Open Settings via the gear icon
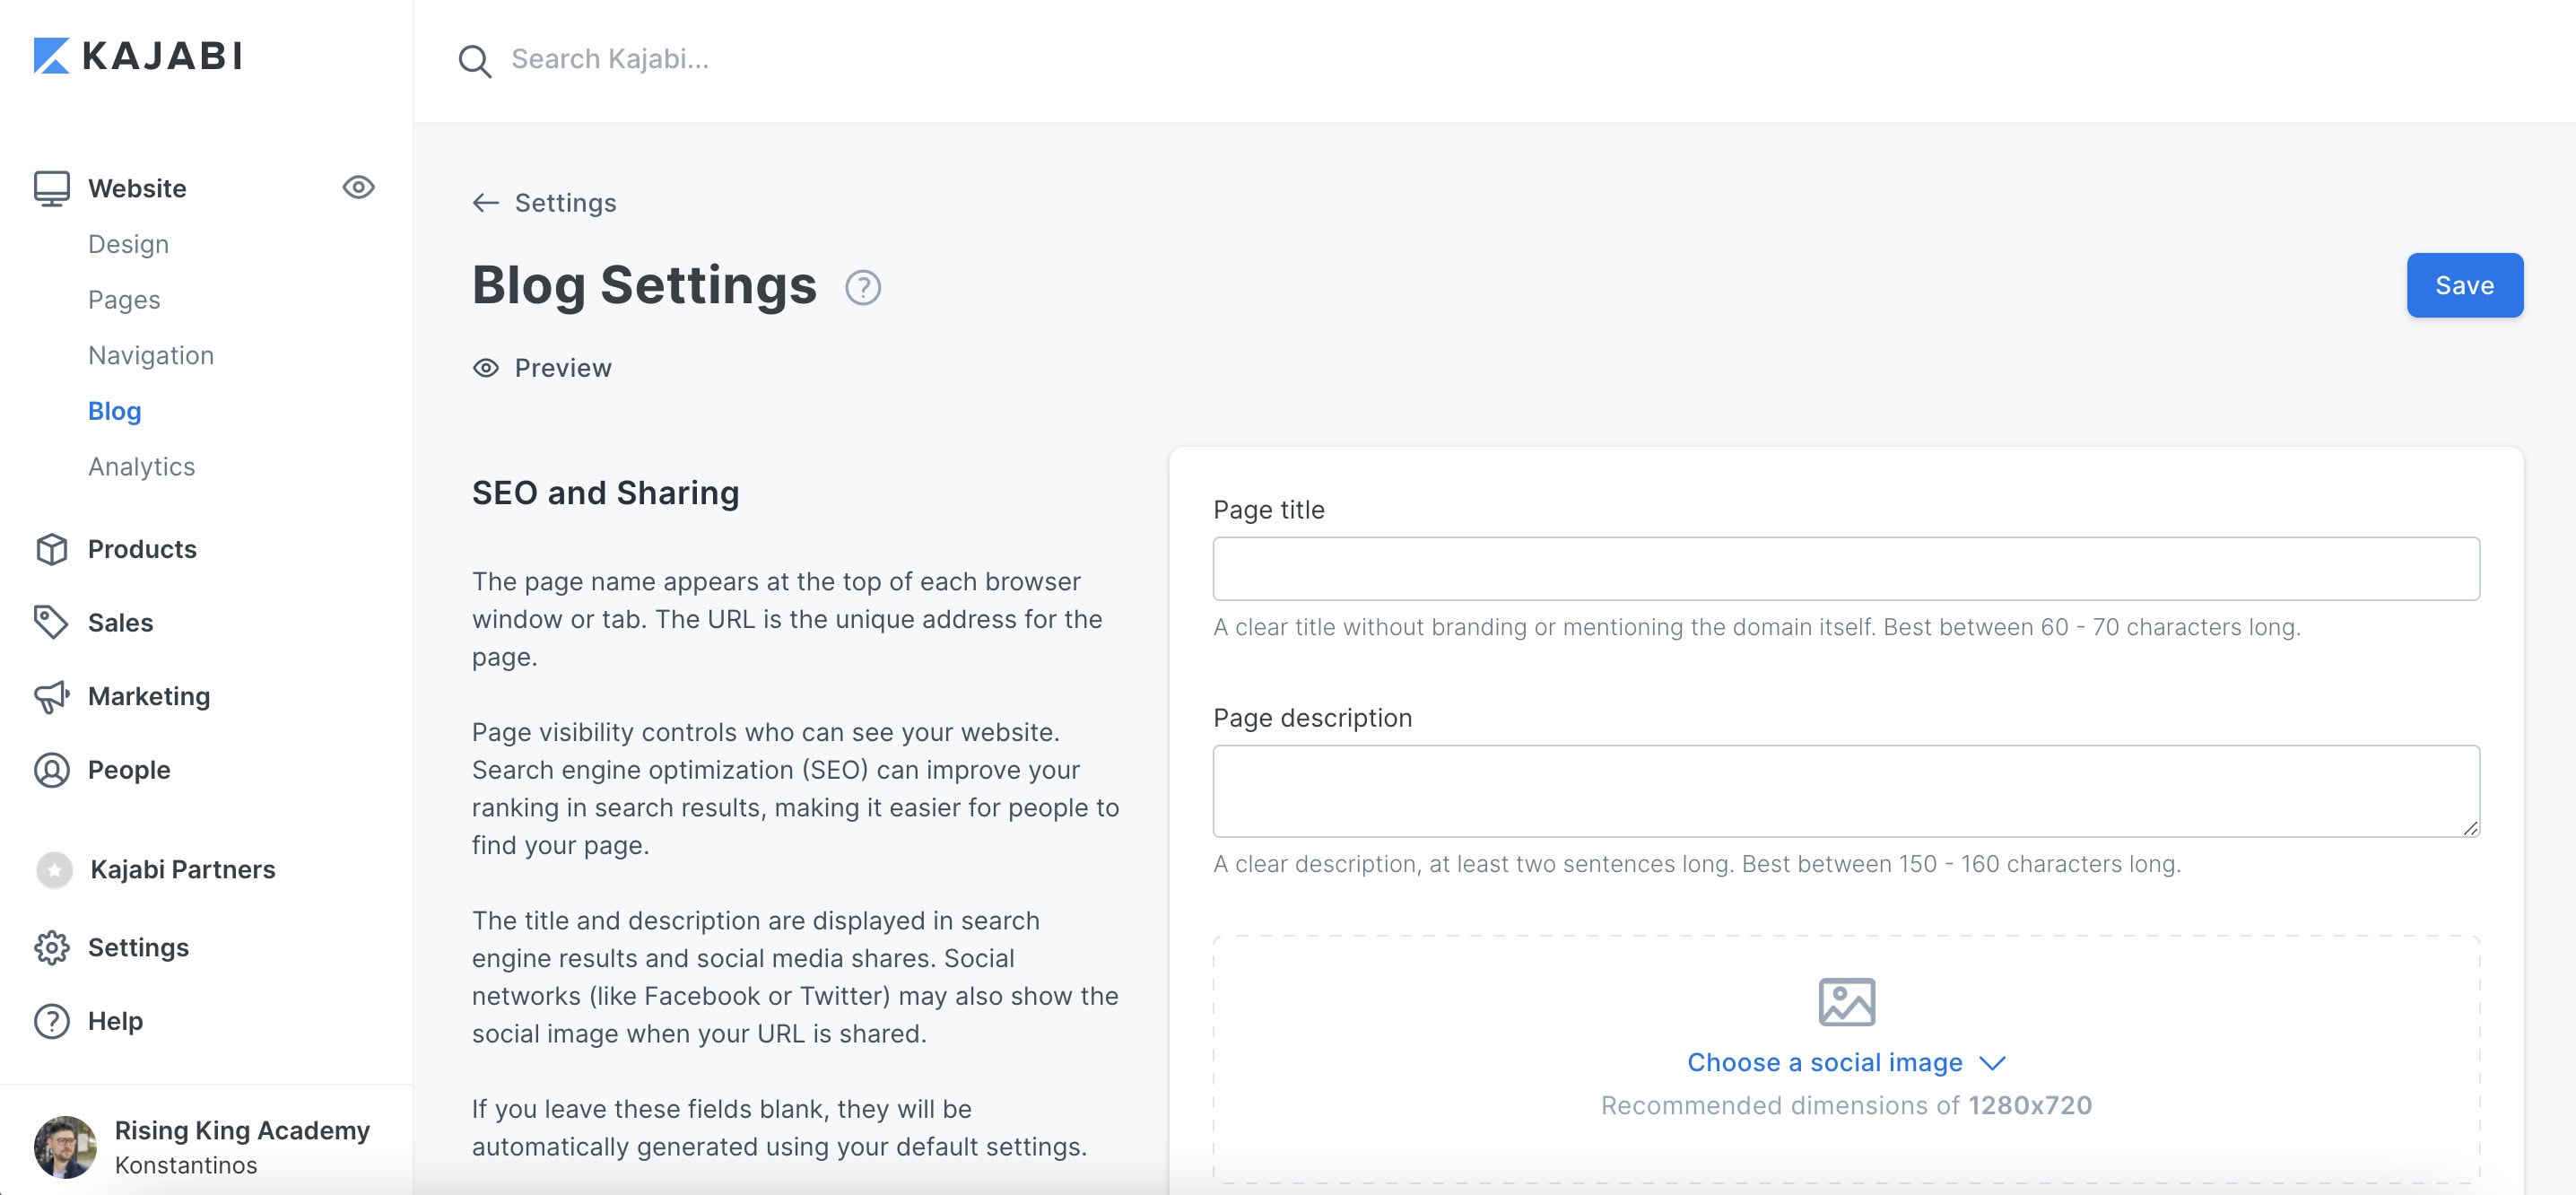This screenshot has width=2576, height=1195. [52, 947]
